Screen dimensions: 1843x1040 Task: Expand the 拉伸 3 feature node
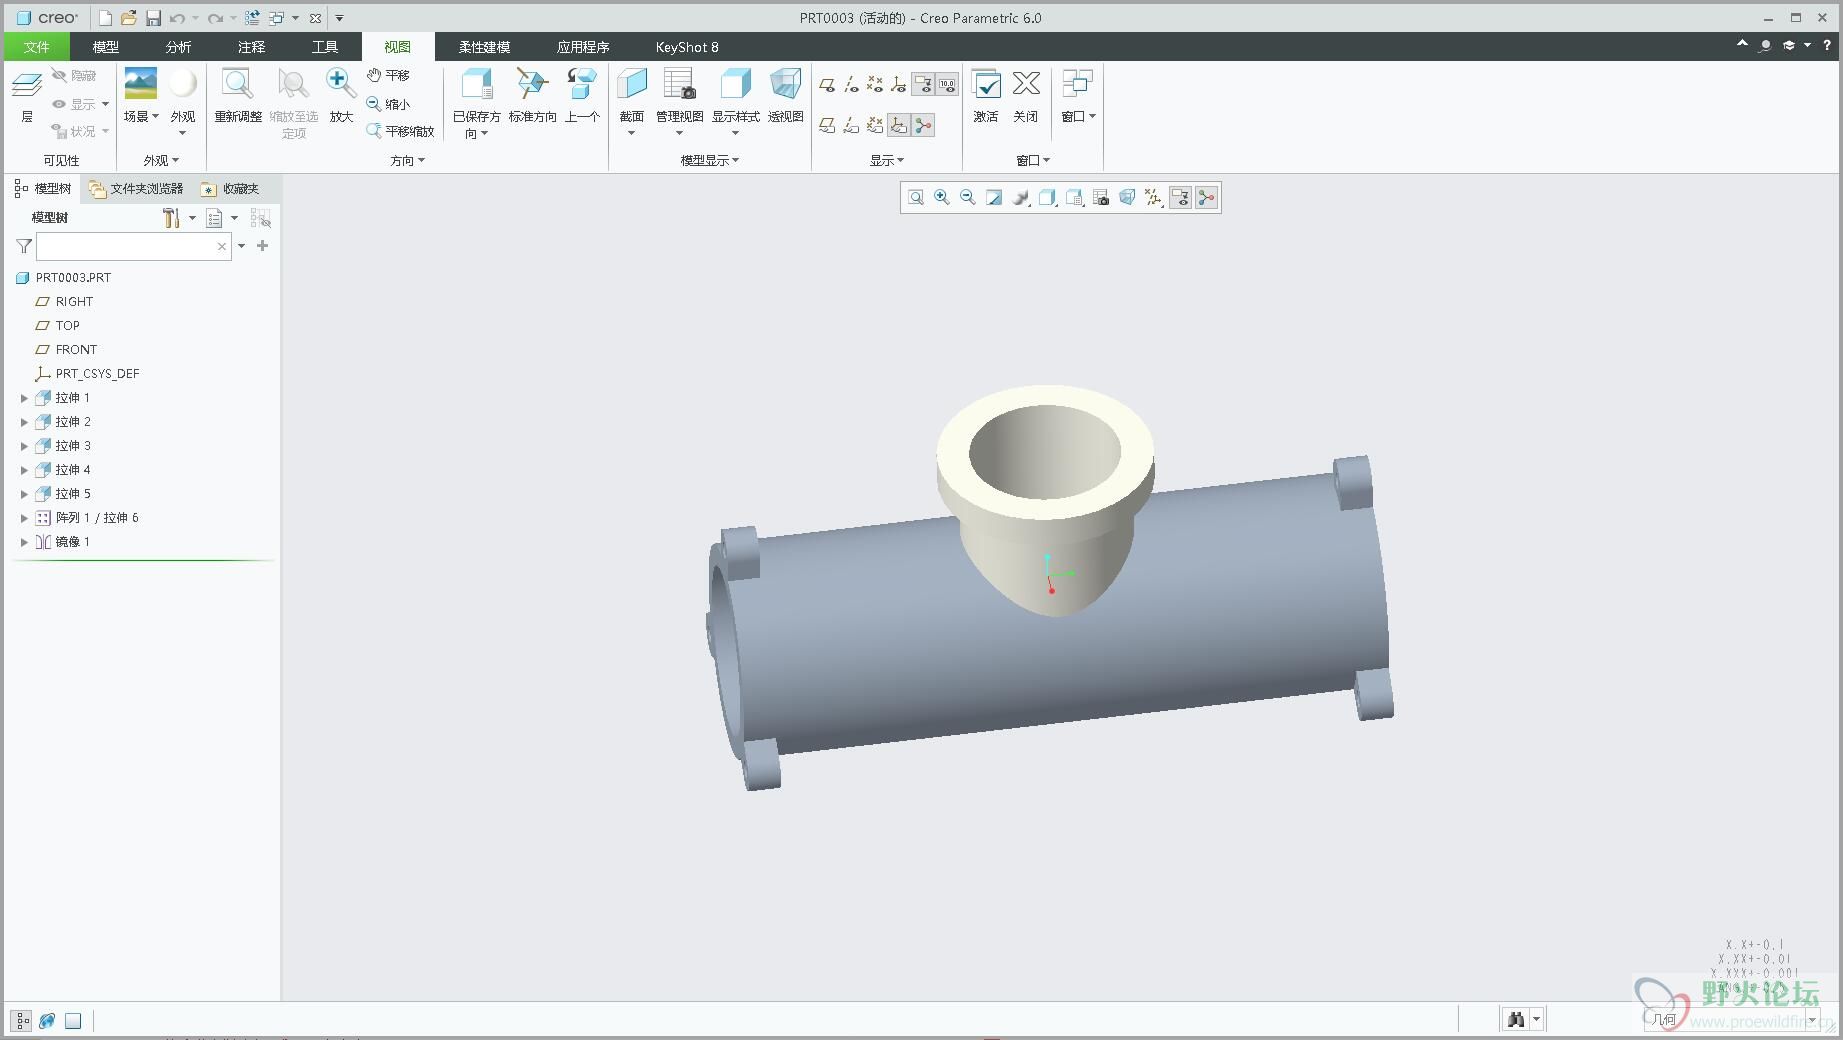pyautogui.click(x=24, y=446)
